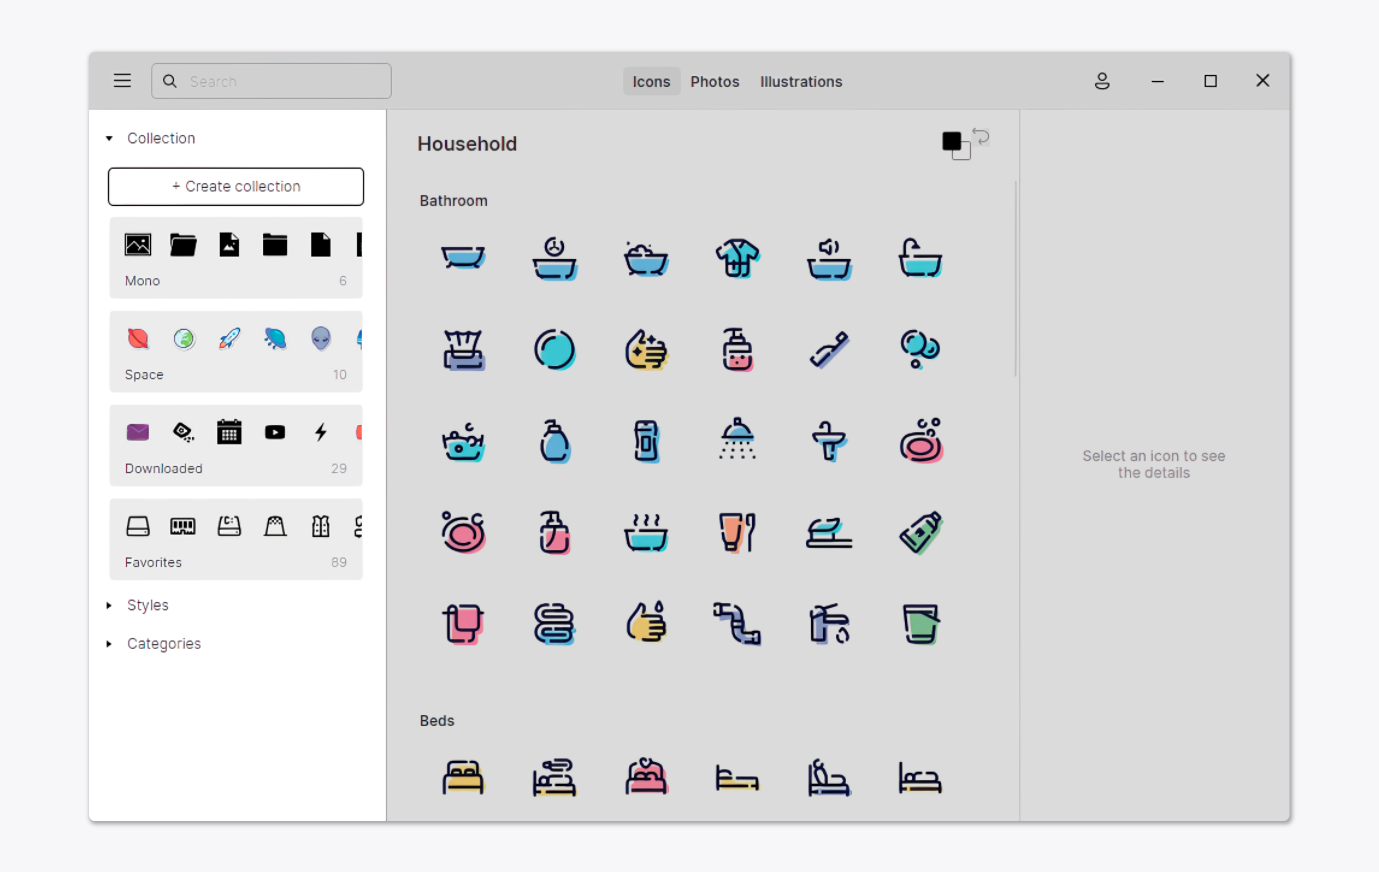This screenshot has height=872, width=1379.
Task: Open the hamburger menu
Action: click(x=122, y=81)
